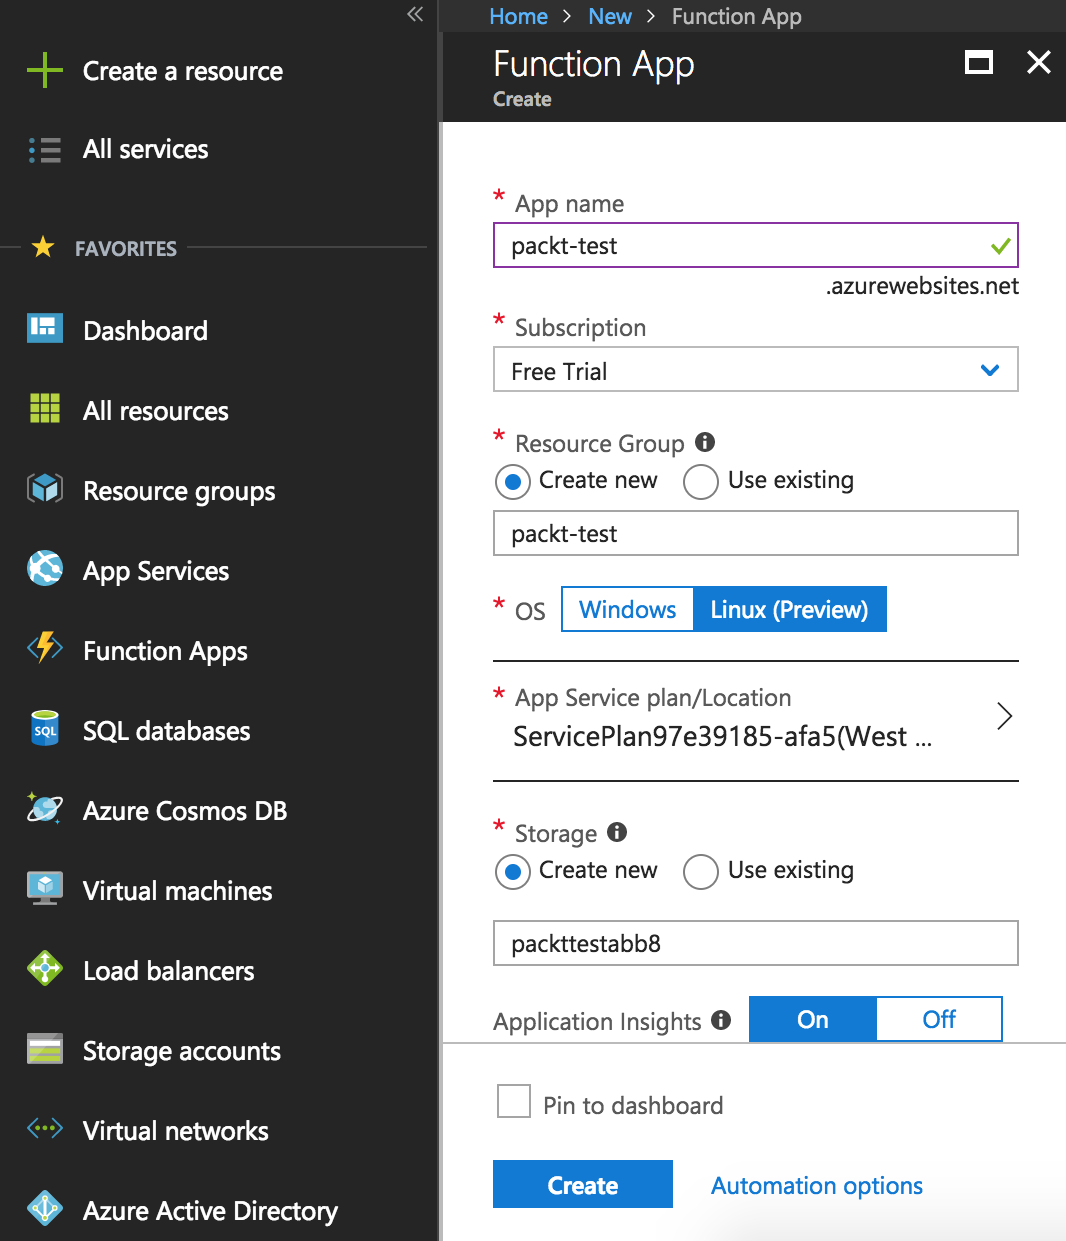Open the Automation options link
This screenshot has width=1066, height=1241.
pos(817,1185)
